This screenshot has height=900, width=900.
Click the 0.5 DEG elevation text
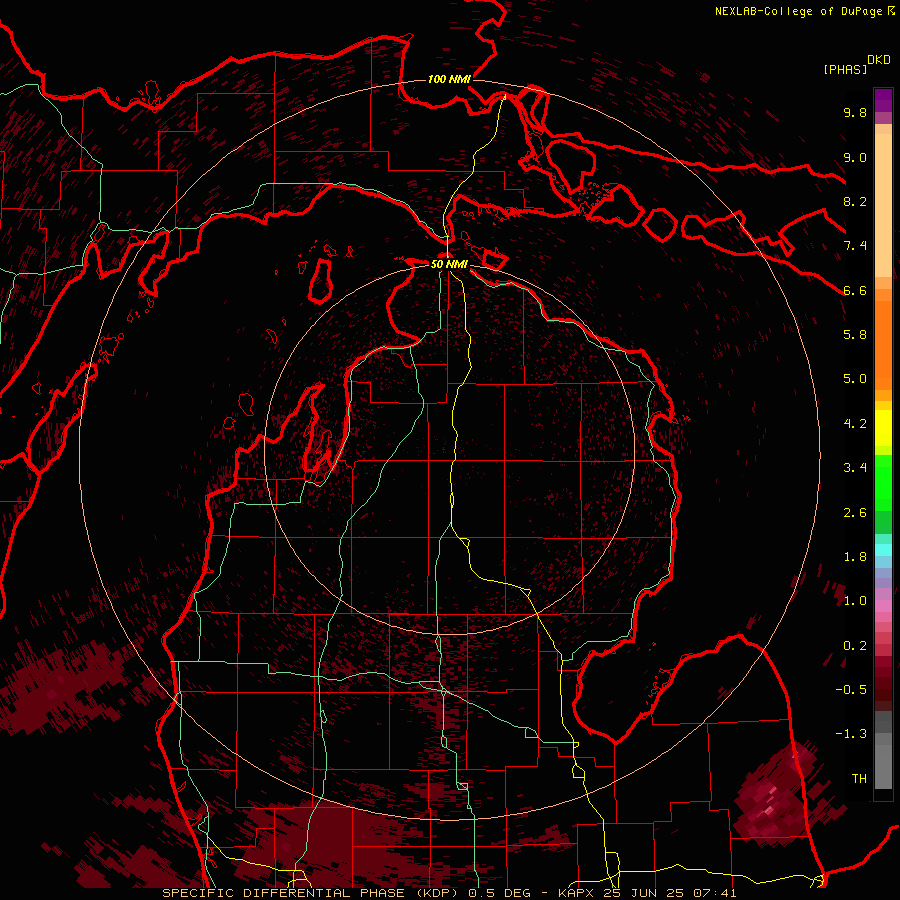pos(498,893)
